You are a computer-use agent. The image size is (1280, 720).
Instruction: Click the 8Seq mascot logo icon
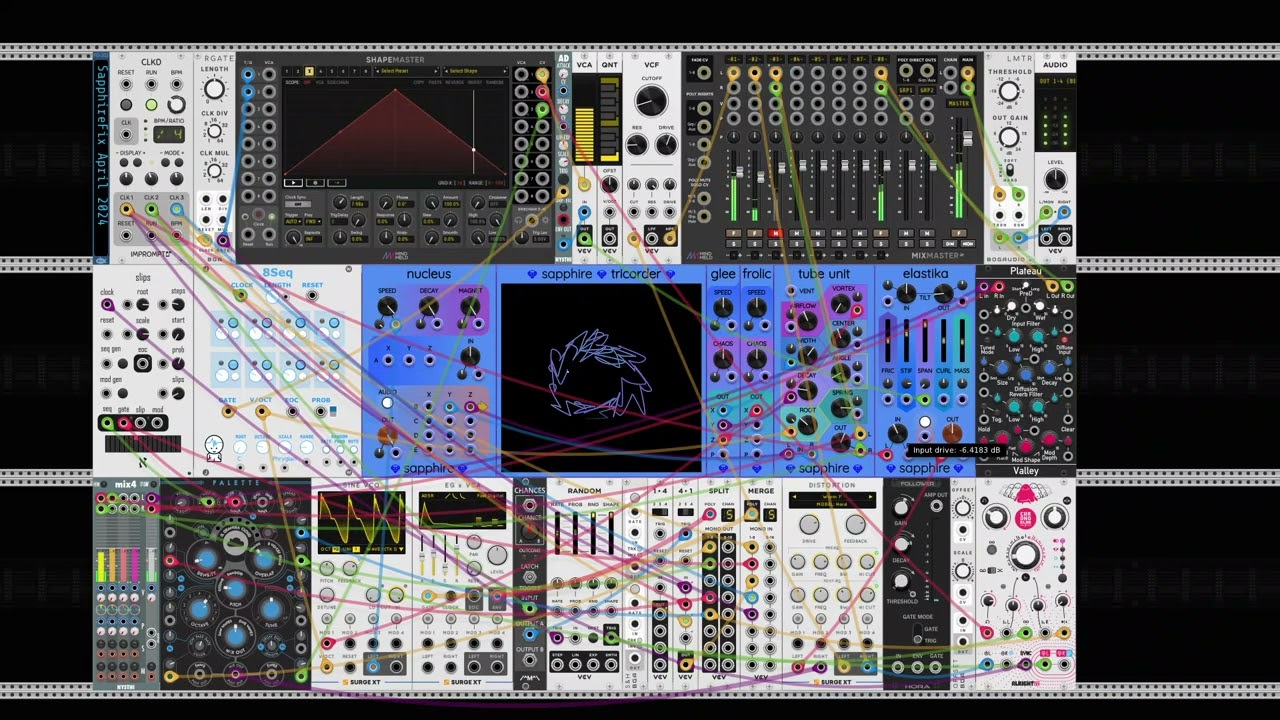coord(214,448)
